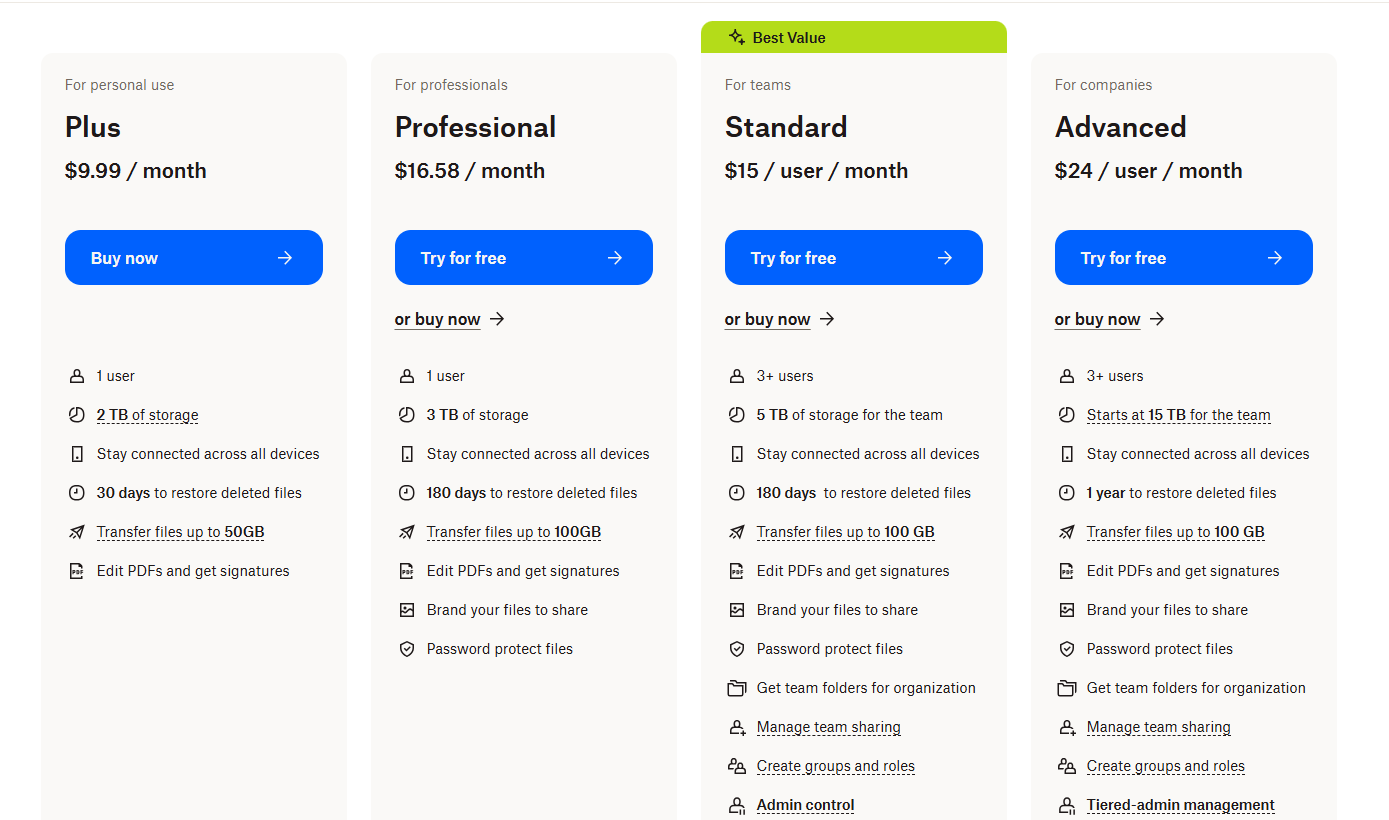Click 'Transfer files up to 100 GB' in Advanced
The width and height of the screenshot is (1389, 820).
coord(1176,532)
